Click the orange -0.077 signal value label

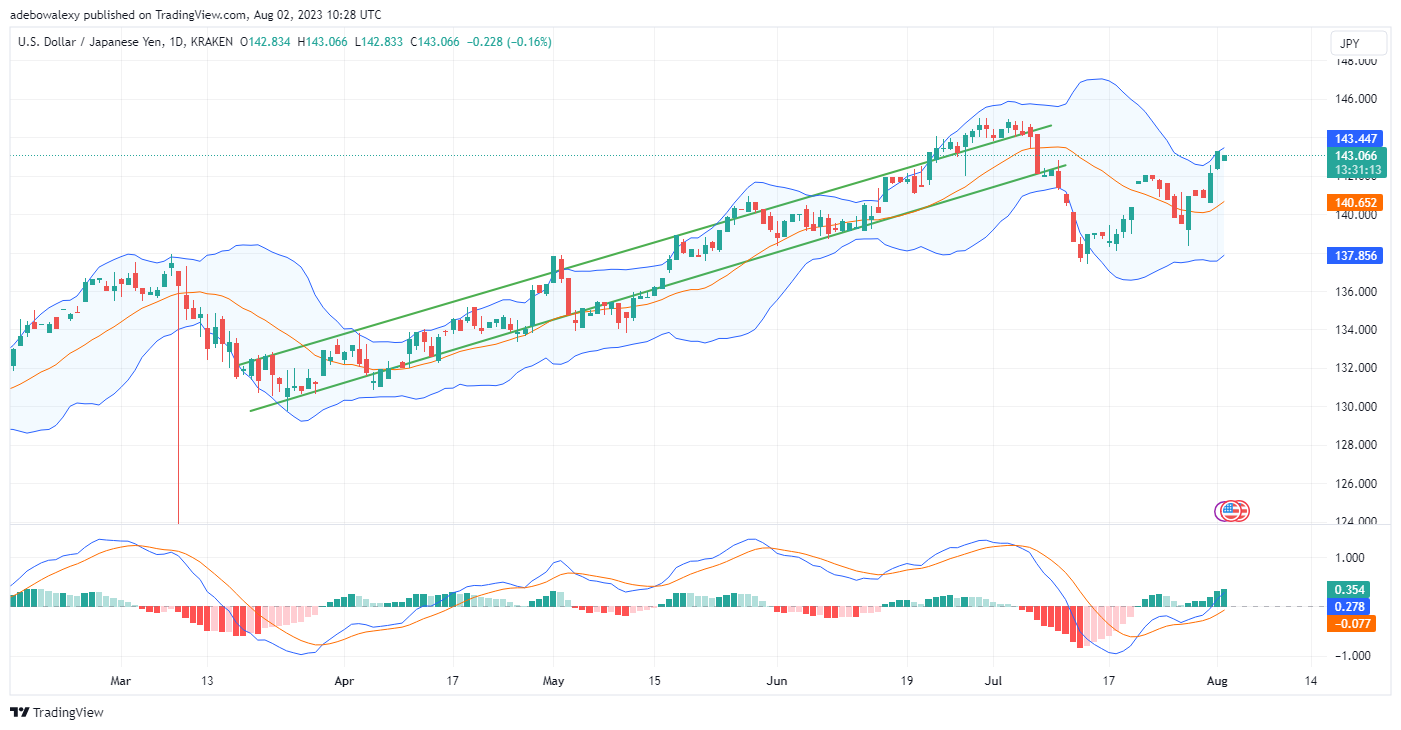click(1350, 623)
